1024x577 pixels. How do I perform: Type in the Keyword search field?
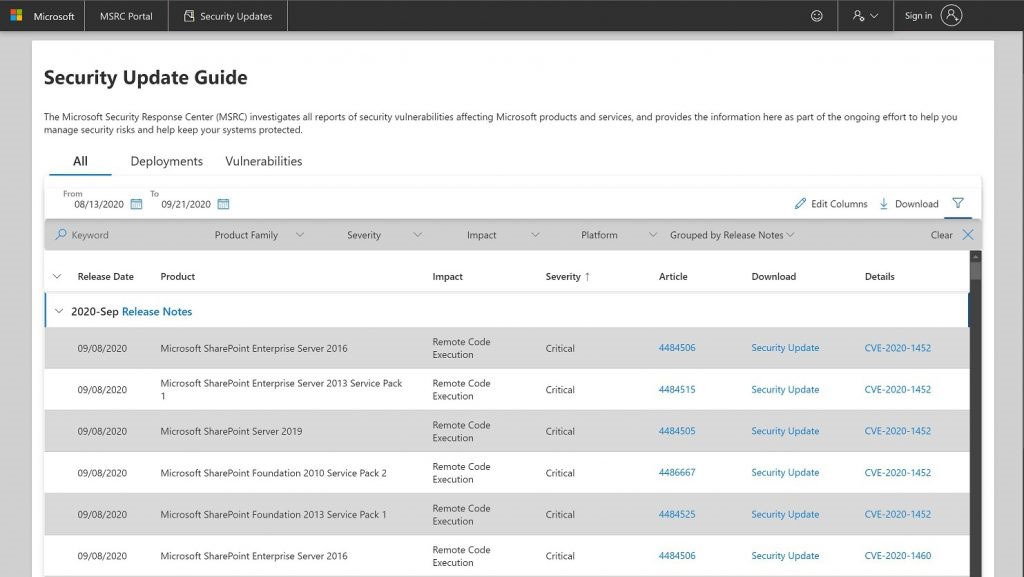120,235
